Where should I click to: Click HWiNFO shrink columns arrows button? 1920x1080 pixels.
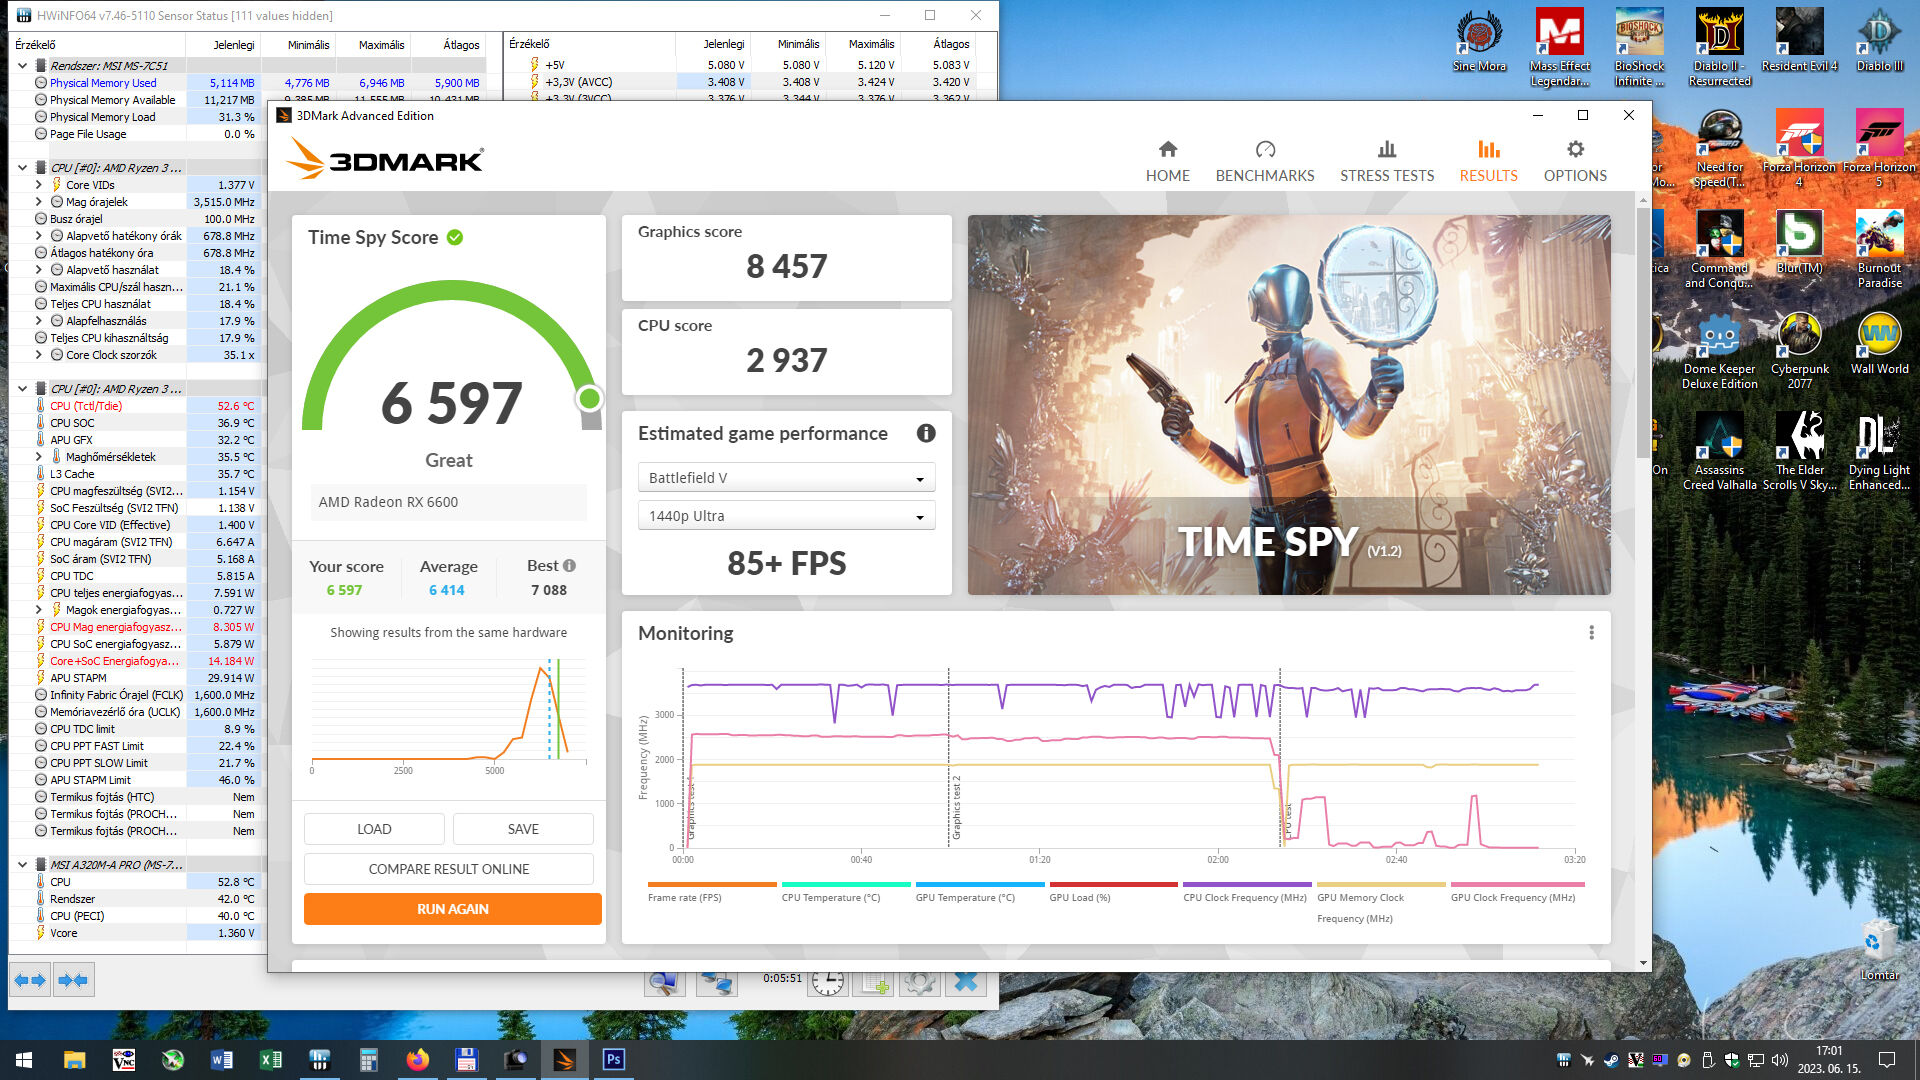(x=73, y=980)
